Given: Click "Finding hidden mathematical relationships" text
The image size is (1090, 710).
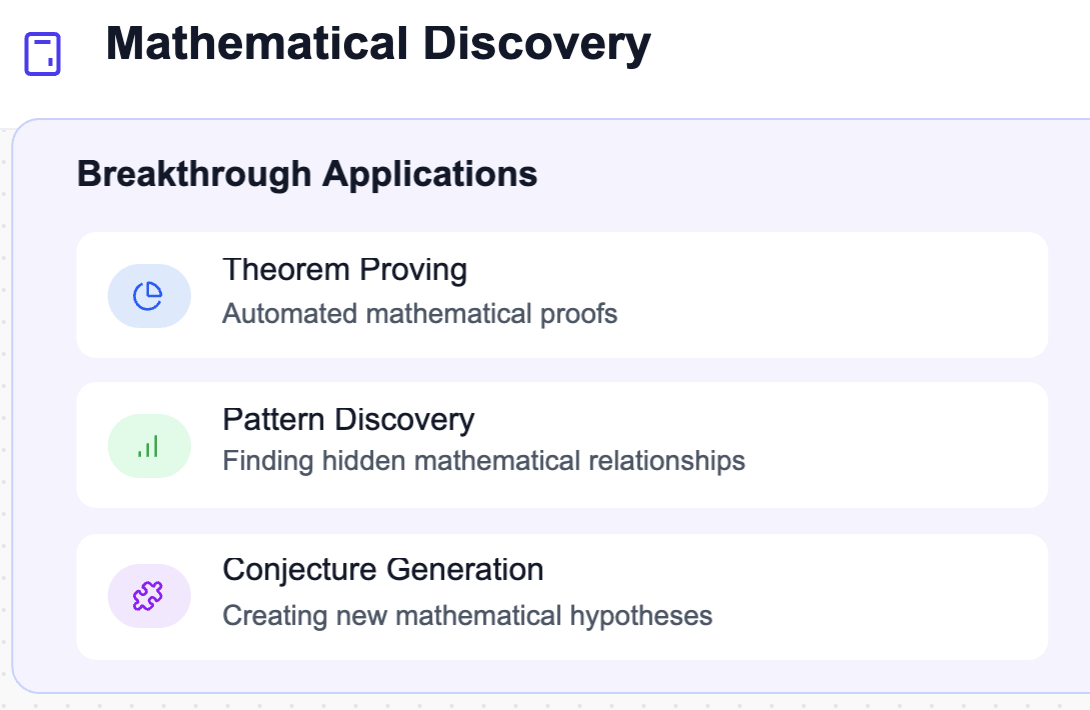Looking at the screenshot, I should [484, 461].
